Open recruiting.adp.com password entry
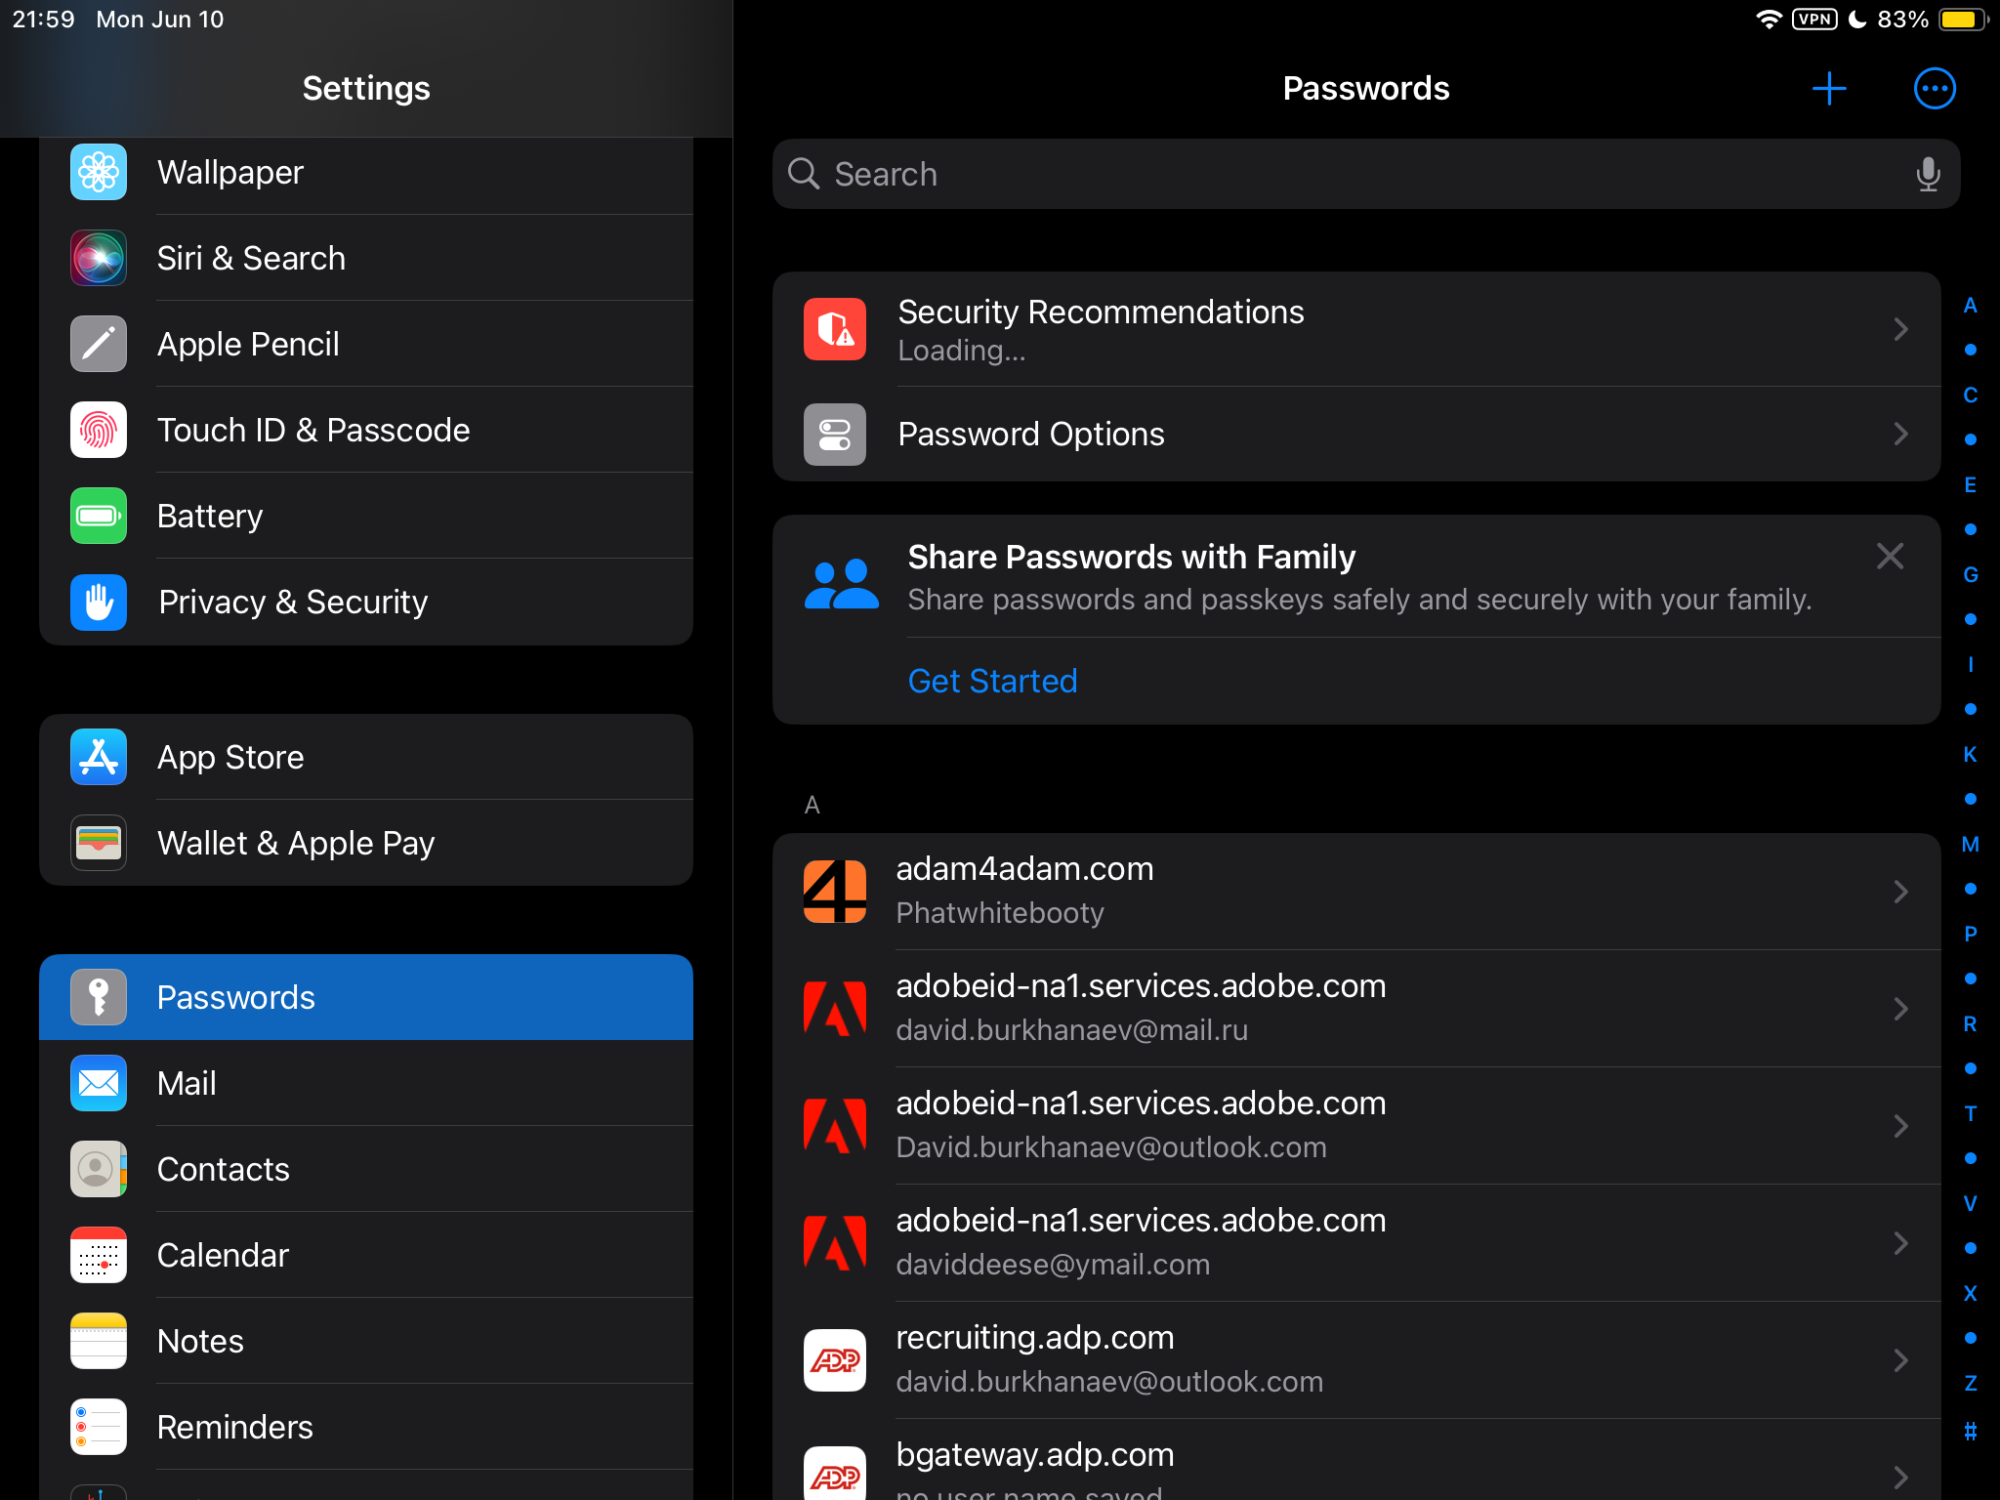This screenshot has width=2000, height=1500. pos(1356,1359)
